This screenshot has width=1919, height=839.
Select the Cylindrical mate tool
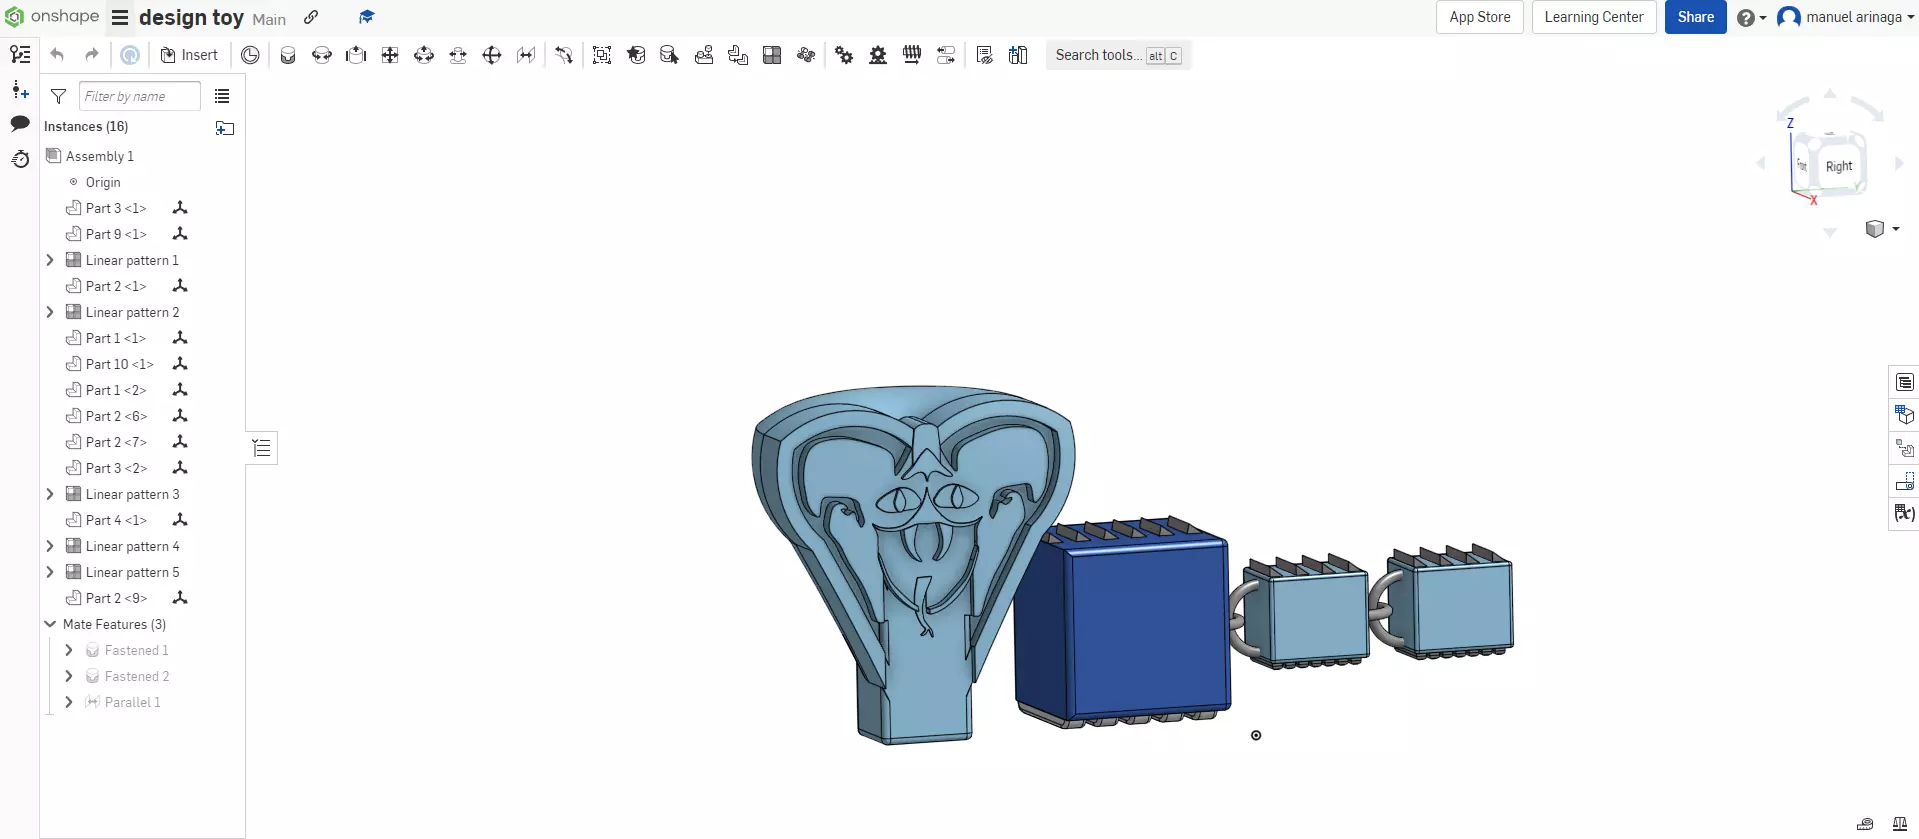424,55
